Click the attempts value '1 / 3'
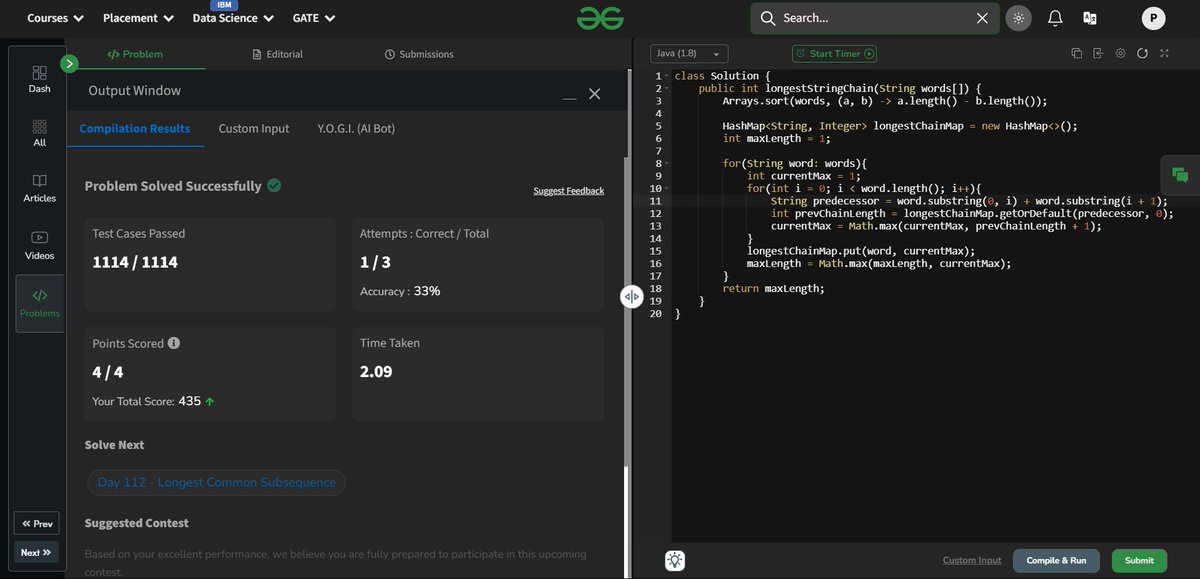This screenshot has width=1200, height=579. 376,263
